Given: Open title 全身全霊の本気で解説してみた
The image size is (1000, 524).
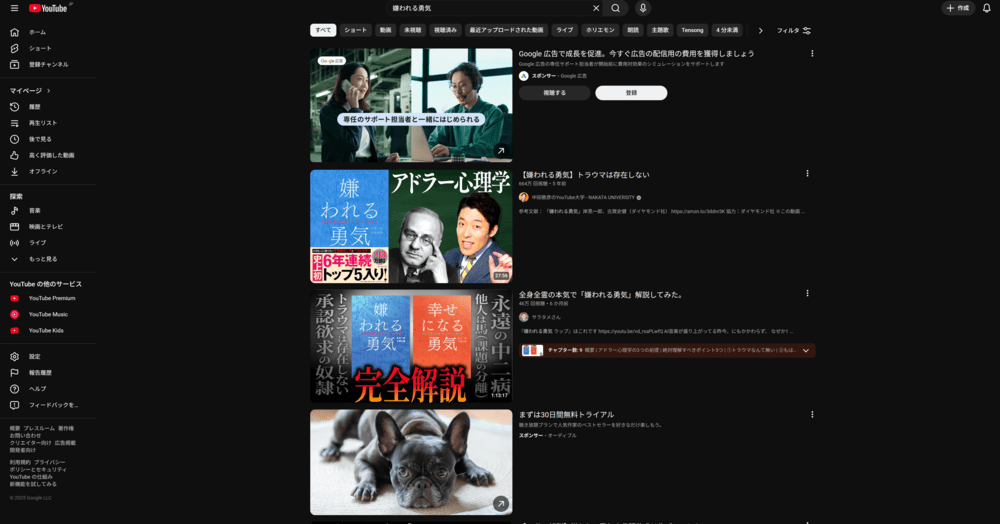Looking at the screenshot, I should tap(602, 295).
